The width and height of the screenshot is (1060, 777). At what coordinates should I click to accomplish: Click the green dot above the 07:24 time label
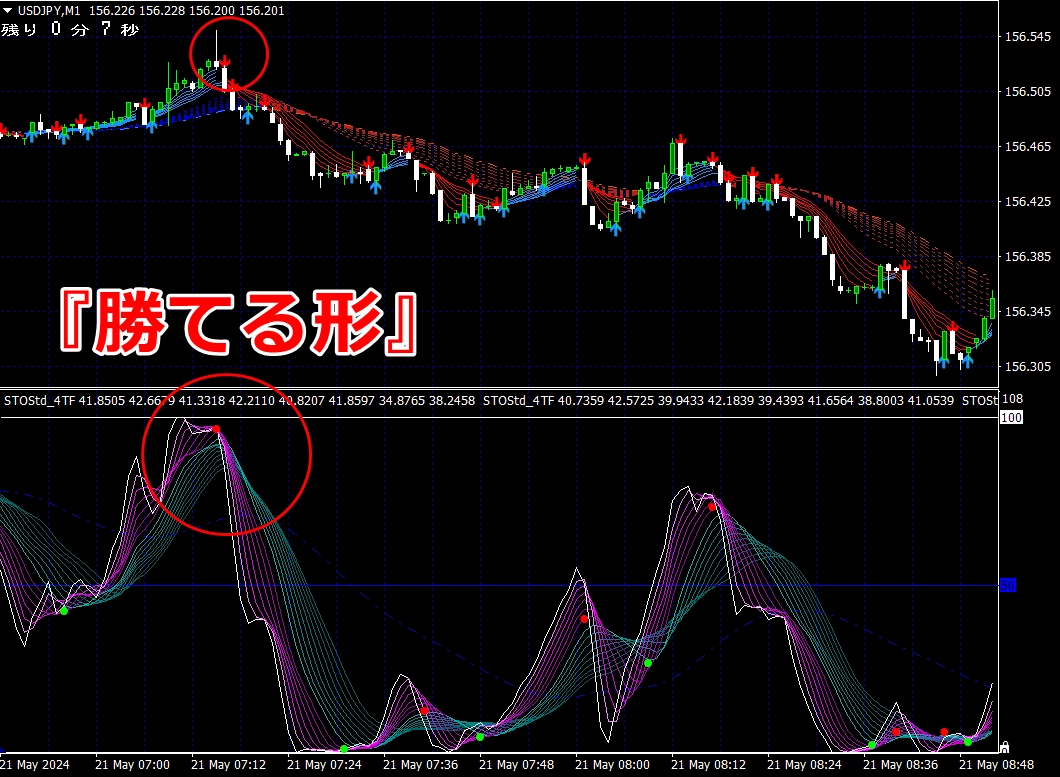click(x=343, y=749)
